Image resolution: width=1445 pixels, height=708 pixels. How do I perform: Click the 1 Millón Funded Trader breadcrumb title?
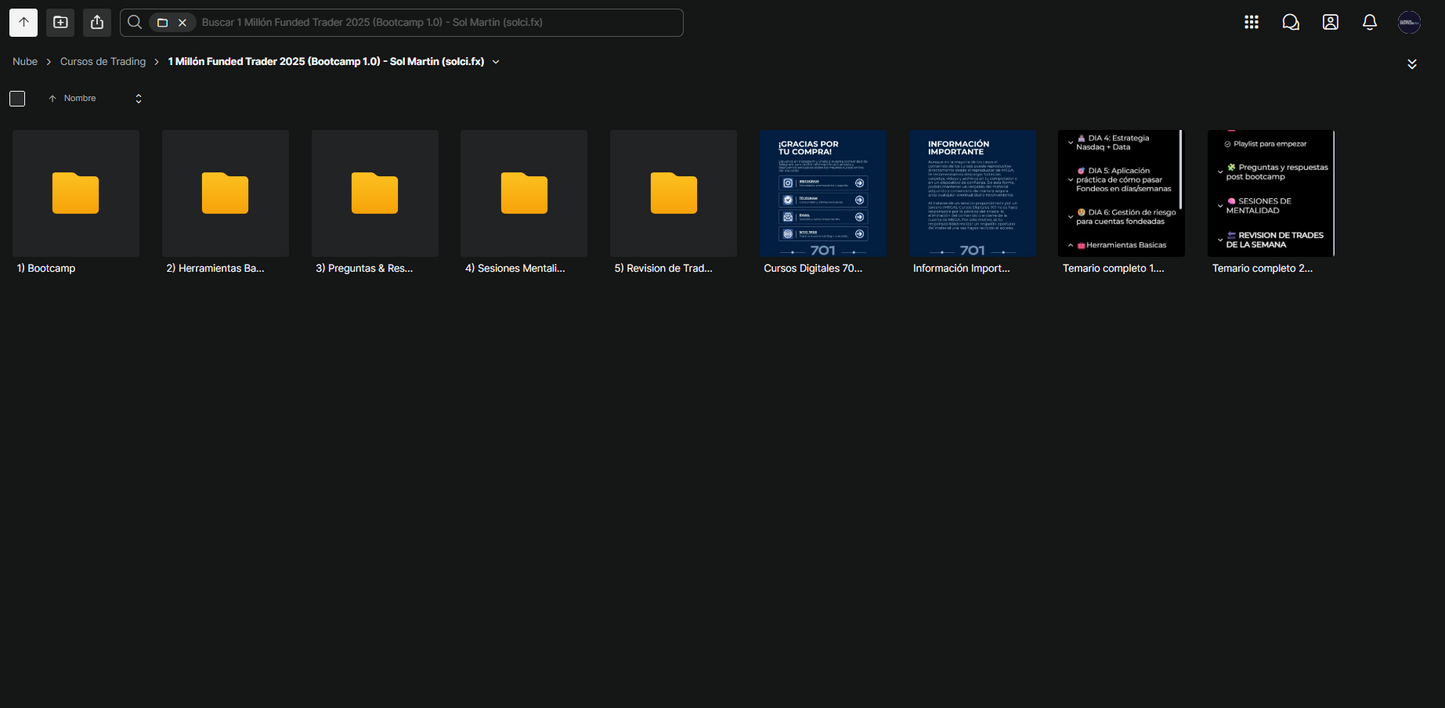point(326,62)
